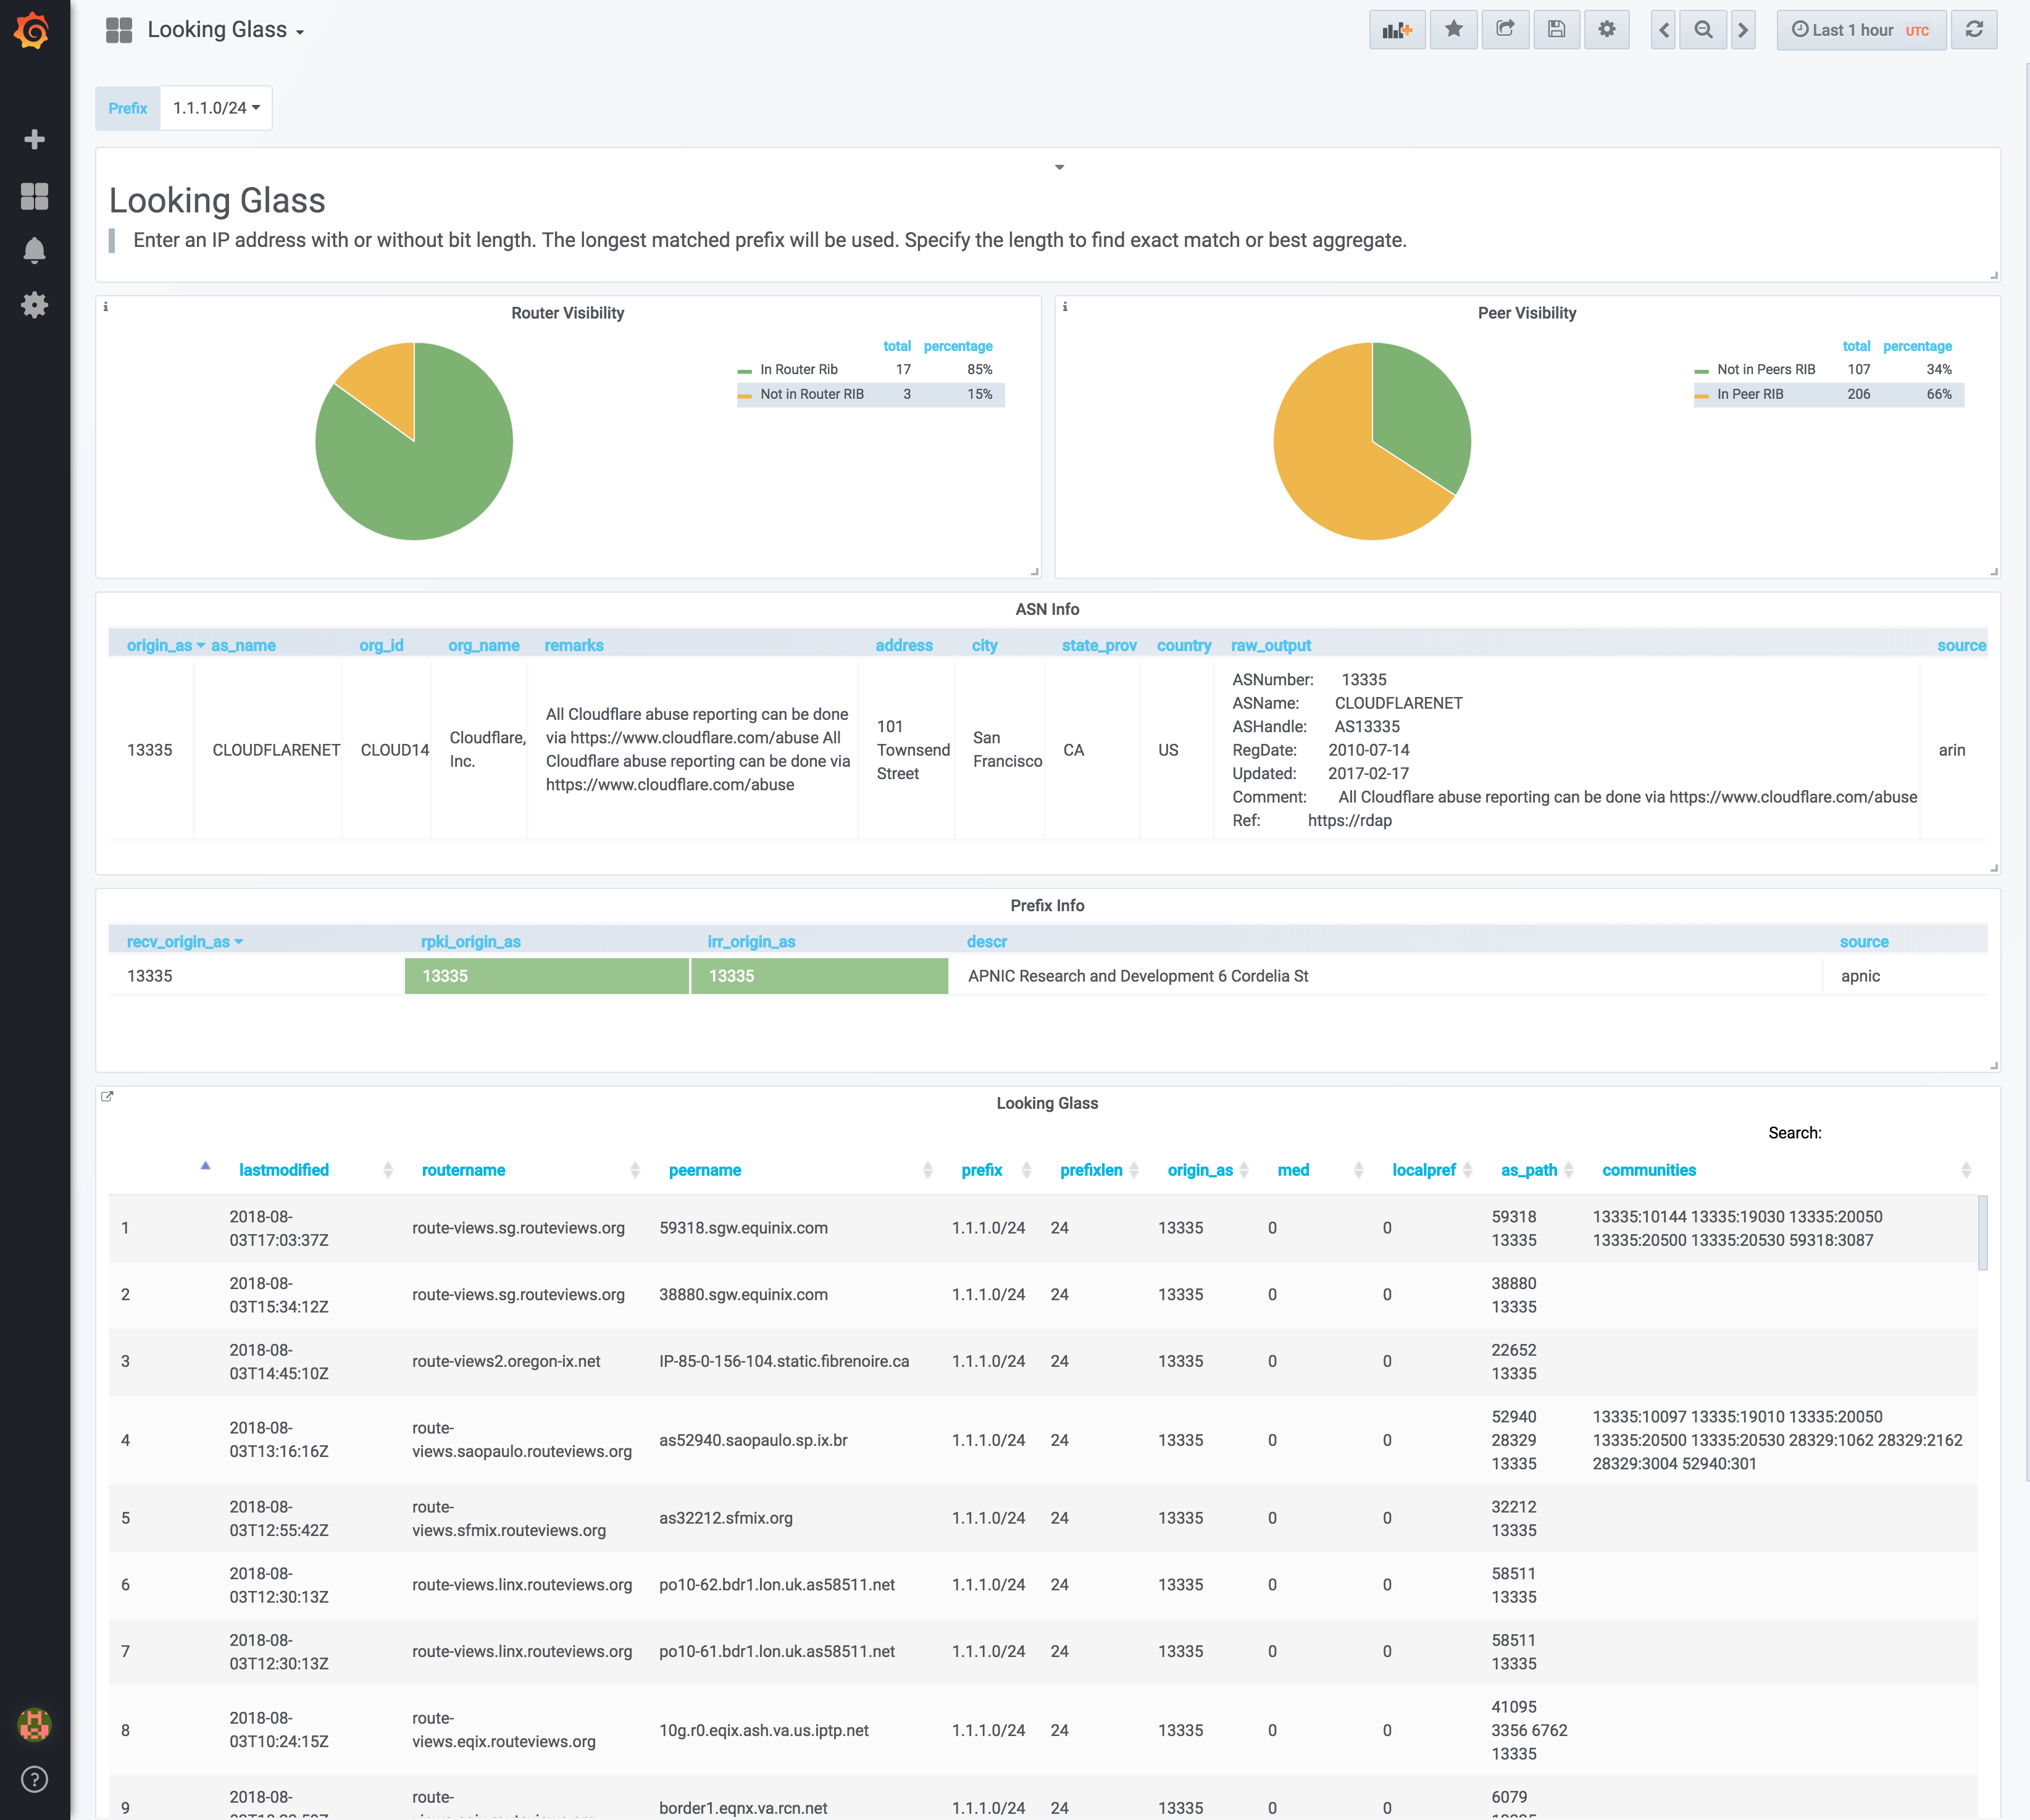Toggle Not in Peers RIB legend series
The height and width of the screenshot is (1820, 2030).
click(1765, 369)
